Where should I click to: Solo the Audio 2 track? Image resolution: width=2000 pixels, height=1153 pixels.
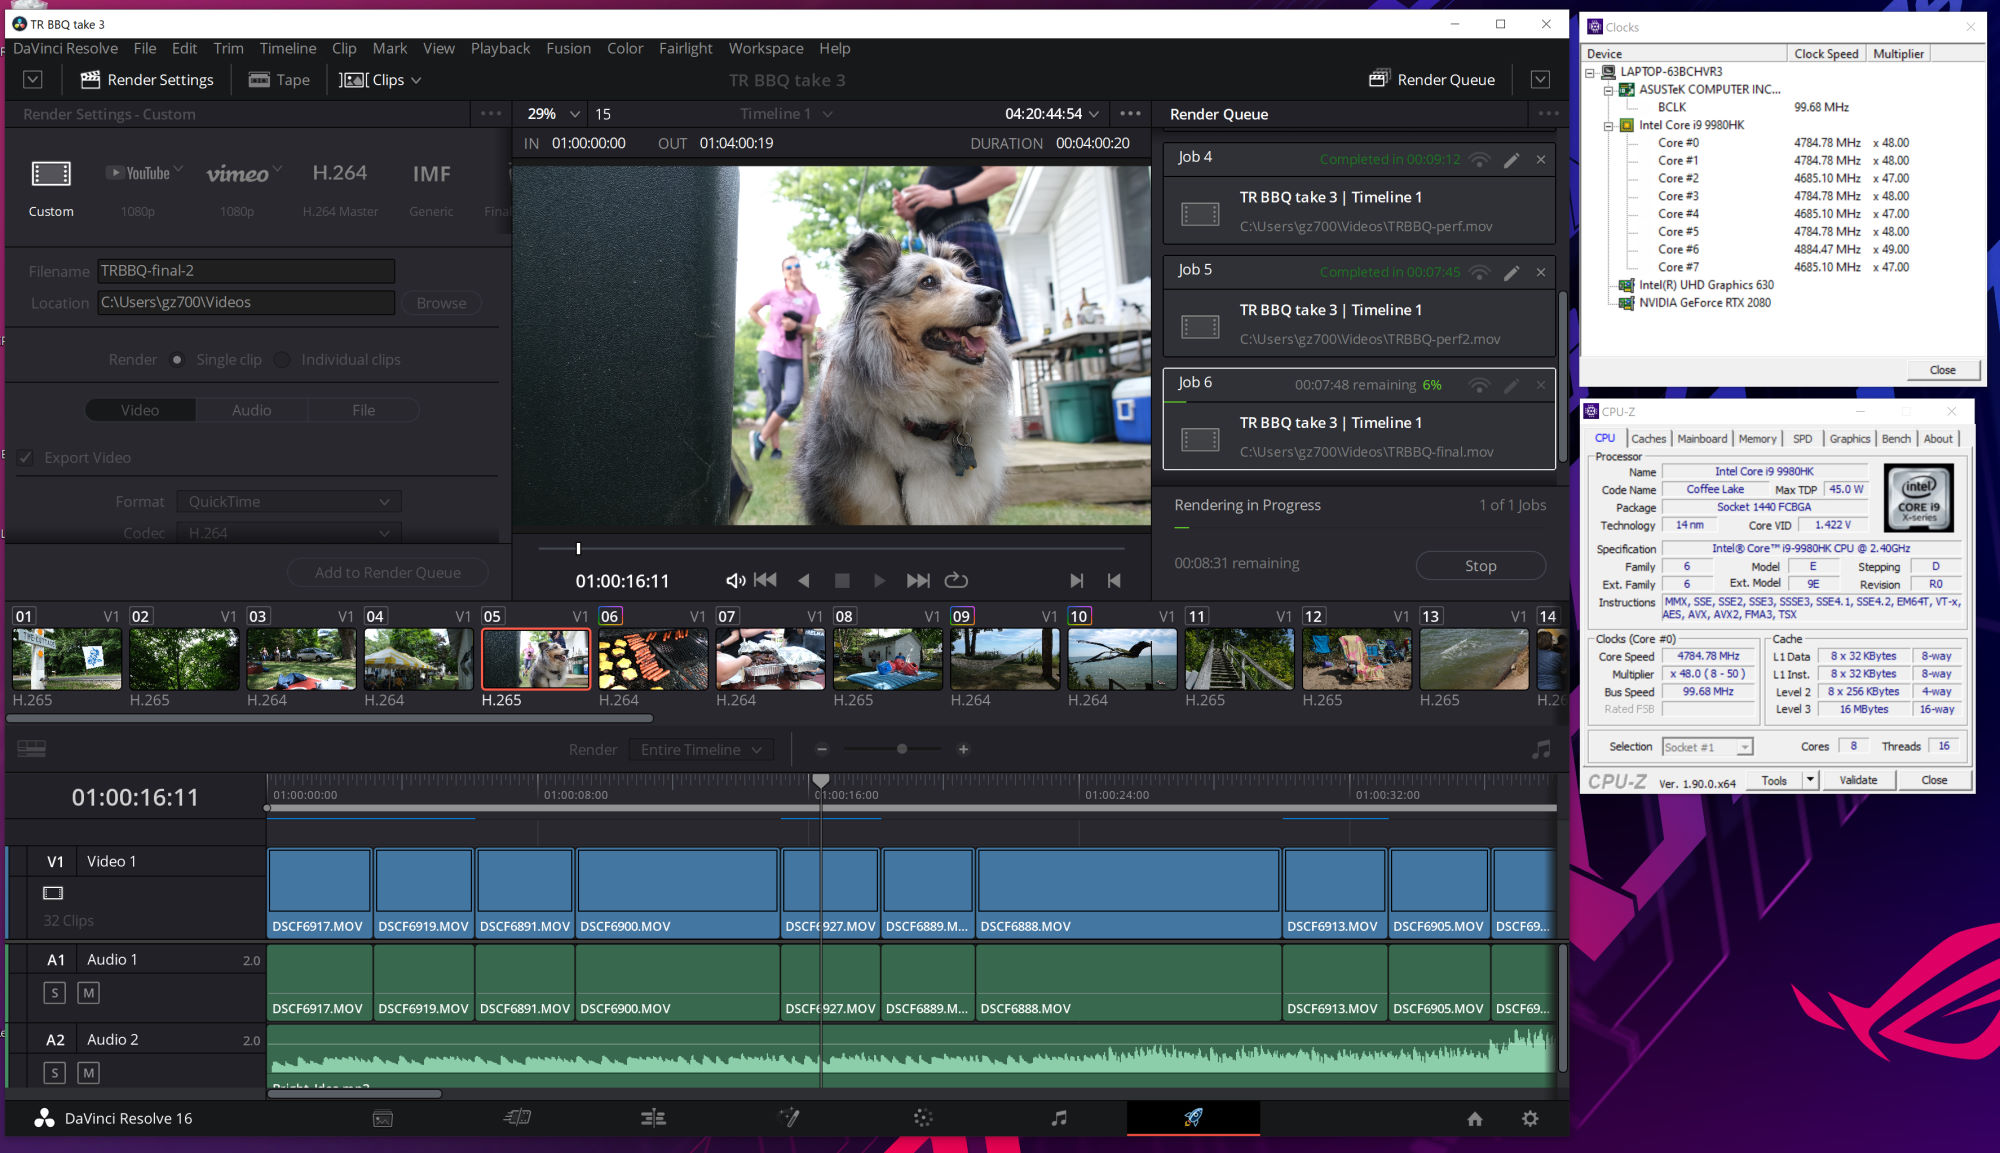coord(55,1073)
